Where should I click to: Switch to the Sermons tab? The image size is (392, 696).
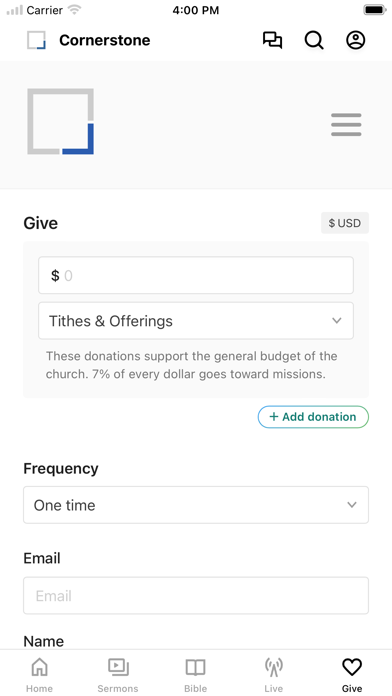(x=118, y=675)
